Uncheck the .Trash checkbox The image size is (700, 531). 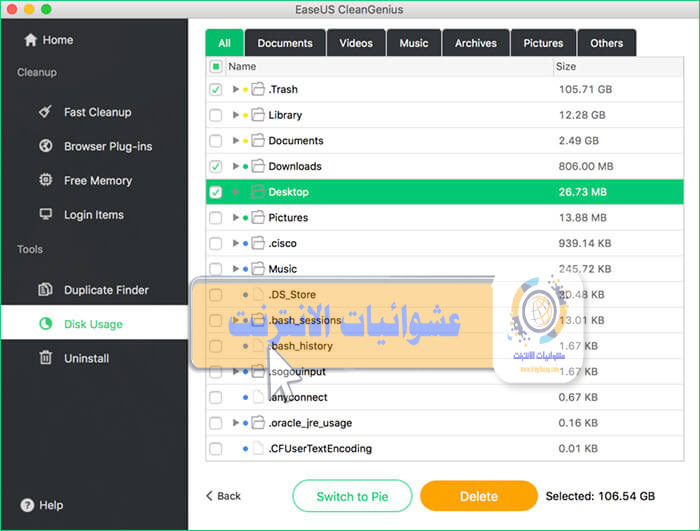pos(216,89)
